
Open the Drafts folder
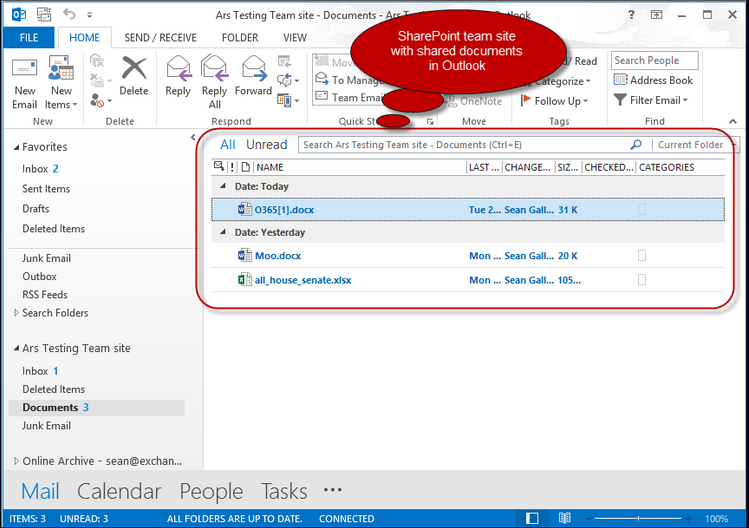tap(36, 209)
